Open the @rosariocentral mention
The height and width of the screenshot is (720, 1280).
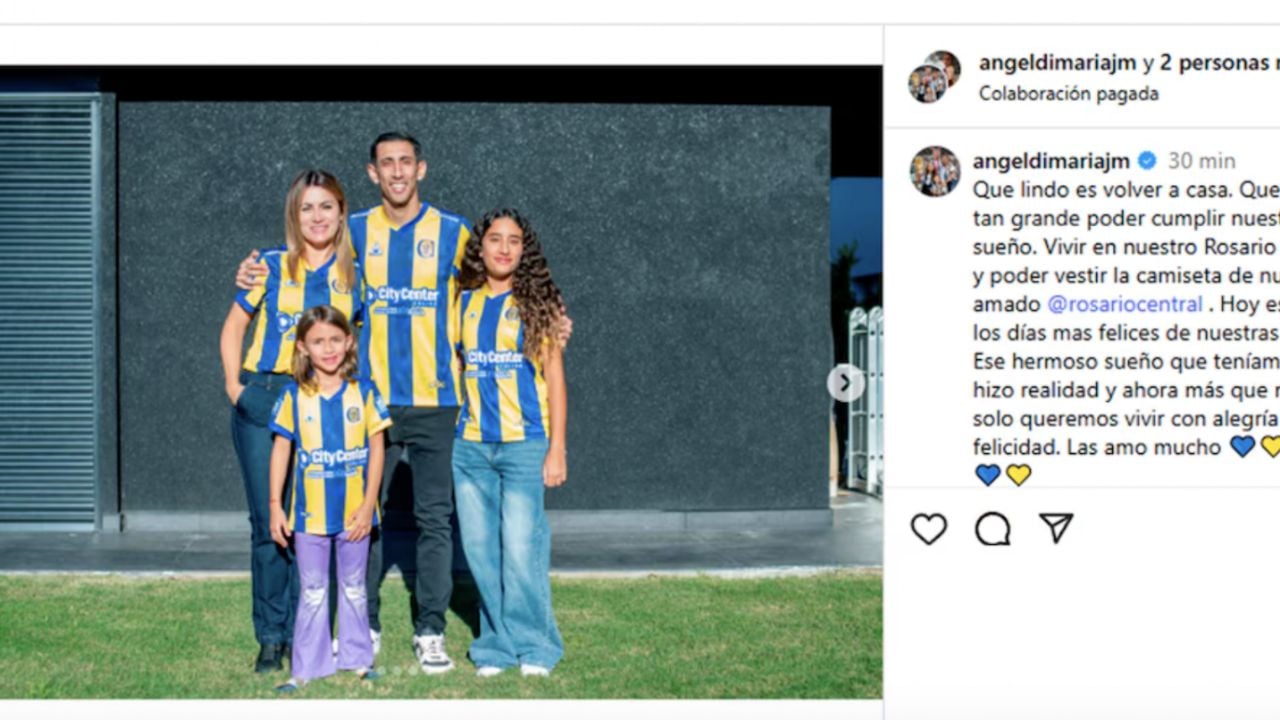point(1124,304)
